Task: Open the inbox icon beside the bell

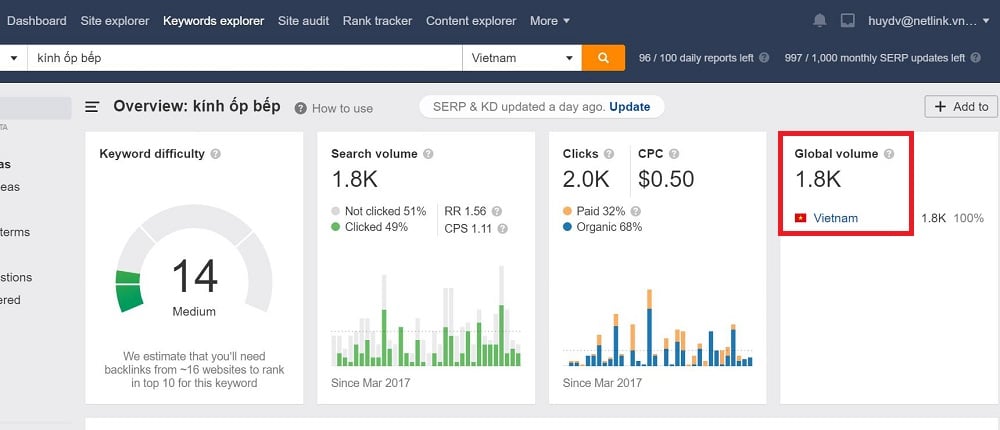Action: coord(848,20)
